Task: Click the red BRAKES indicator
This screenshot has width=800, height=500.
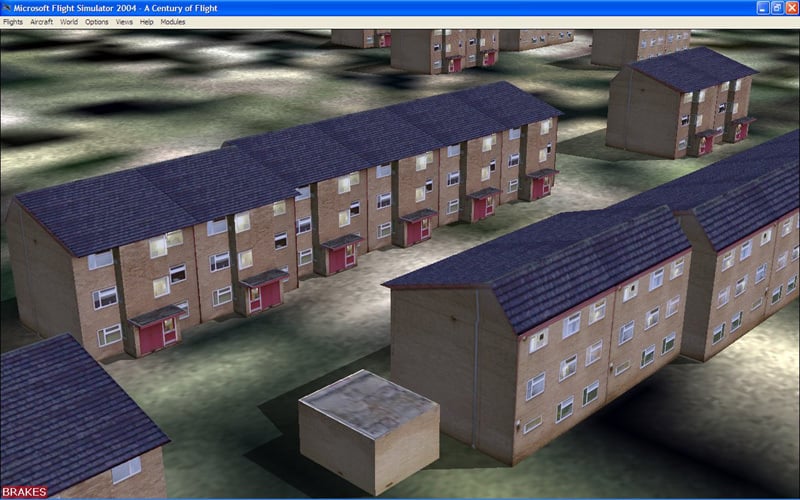Action: (x=24, y=492)
